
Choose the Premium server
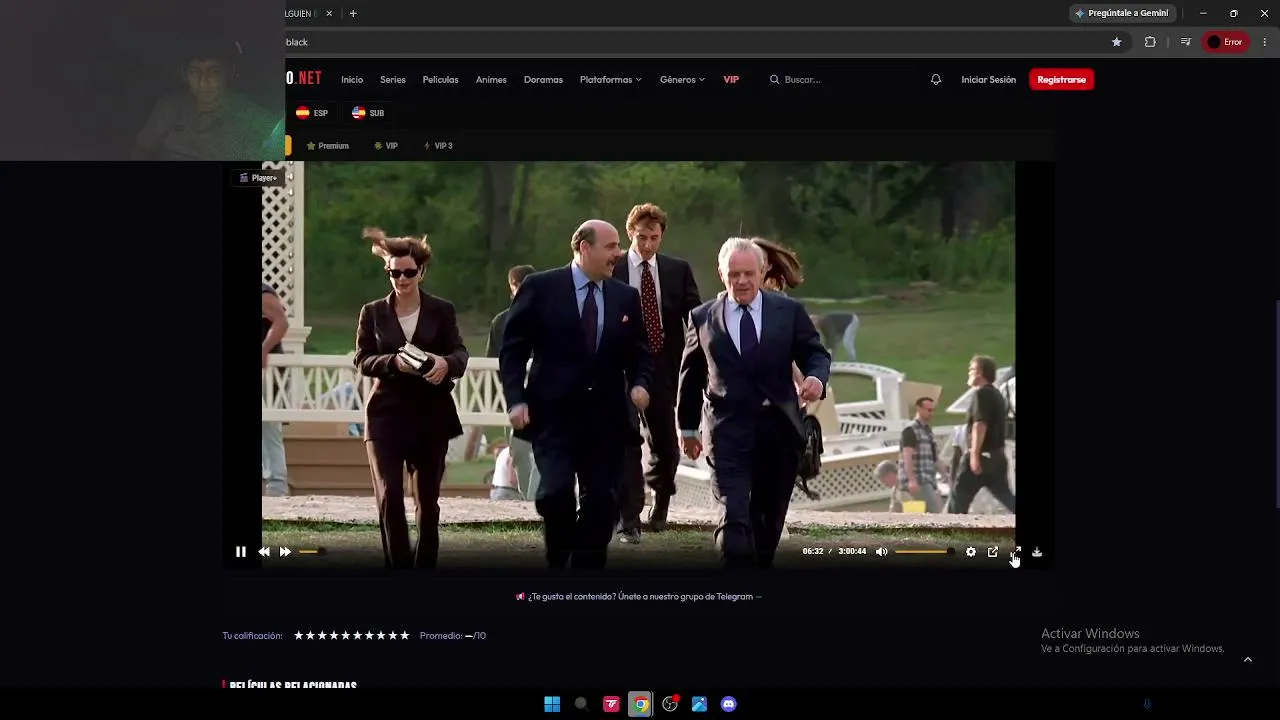point(328,146)
